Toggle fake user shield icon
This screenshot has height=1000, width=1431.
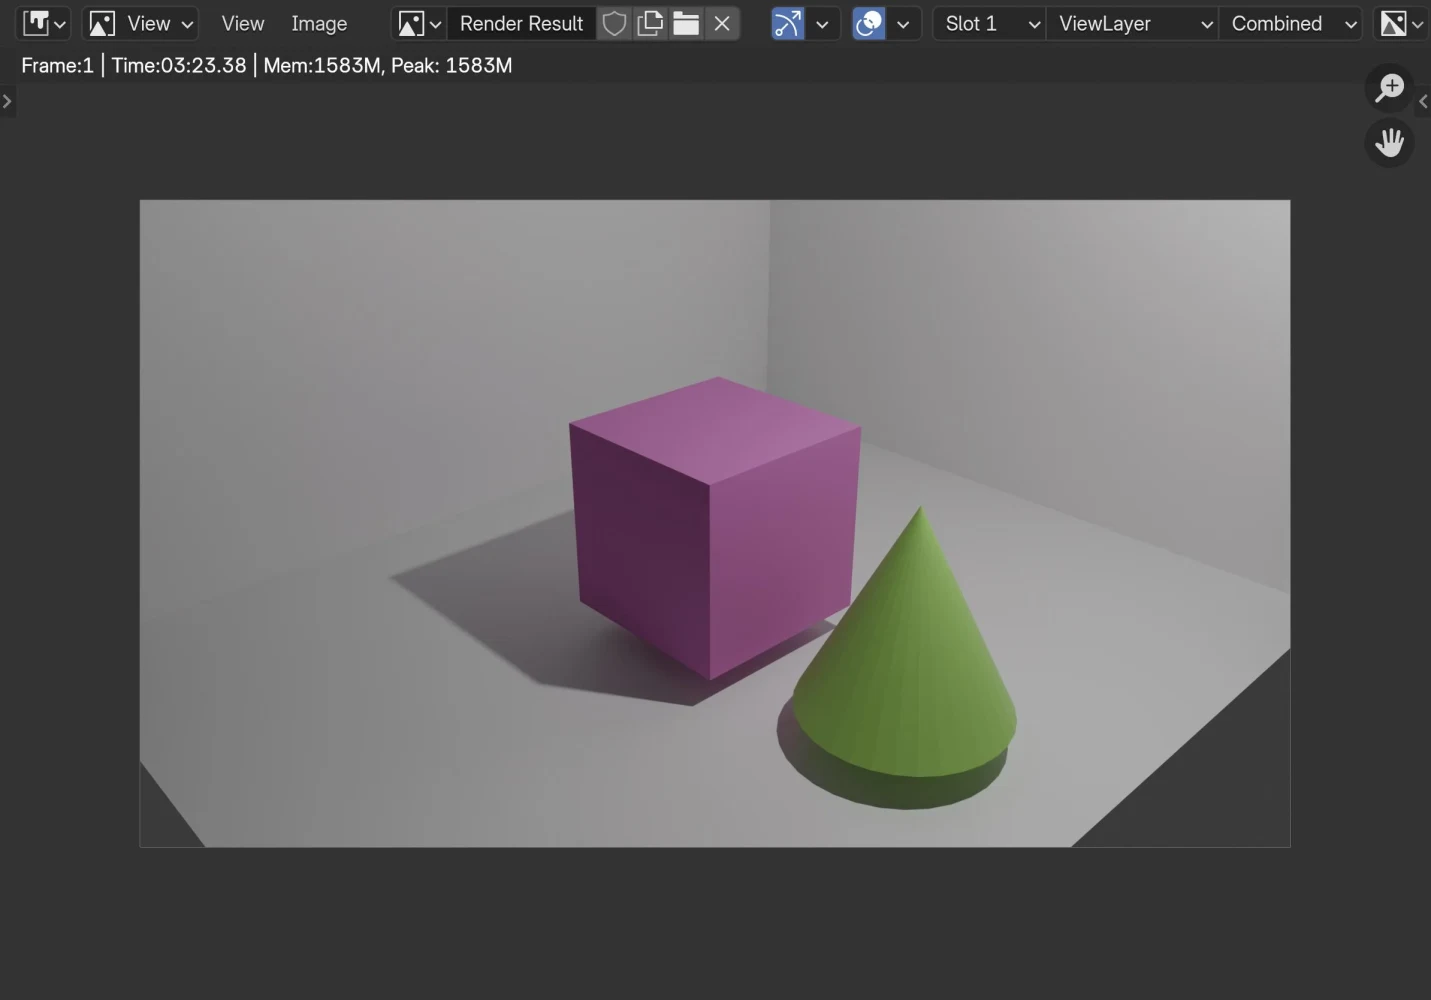pyautogui.click(x=614, y=23)
